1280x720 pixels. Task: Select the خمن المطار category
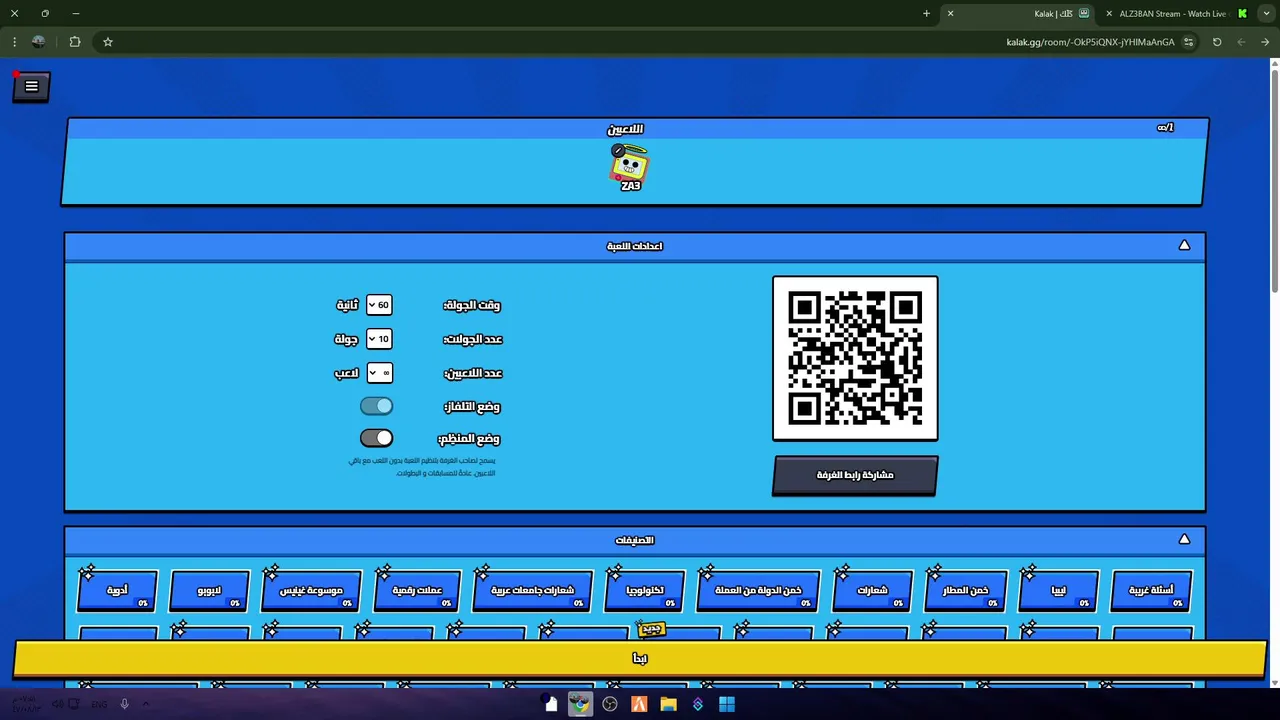965,591
